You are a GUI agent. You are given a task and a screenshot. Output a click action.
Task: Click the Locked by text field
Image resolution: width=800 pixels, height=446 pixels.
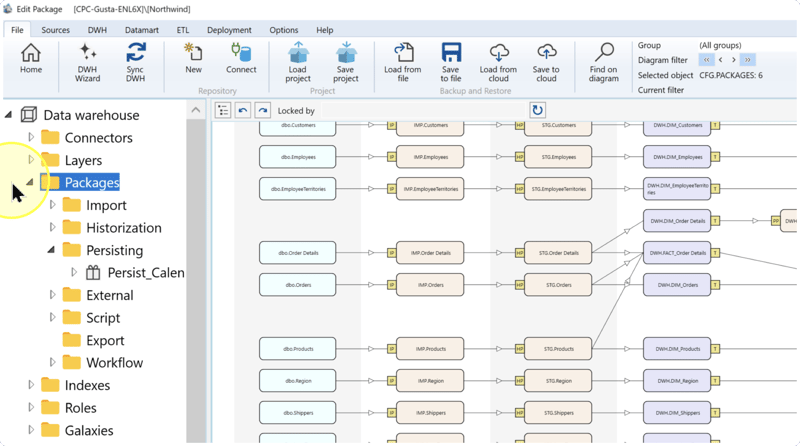(423, 111)
